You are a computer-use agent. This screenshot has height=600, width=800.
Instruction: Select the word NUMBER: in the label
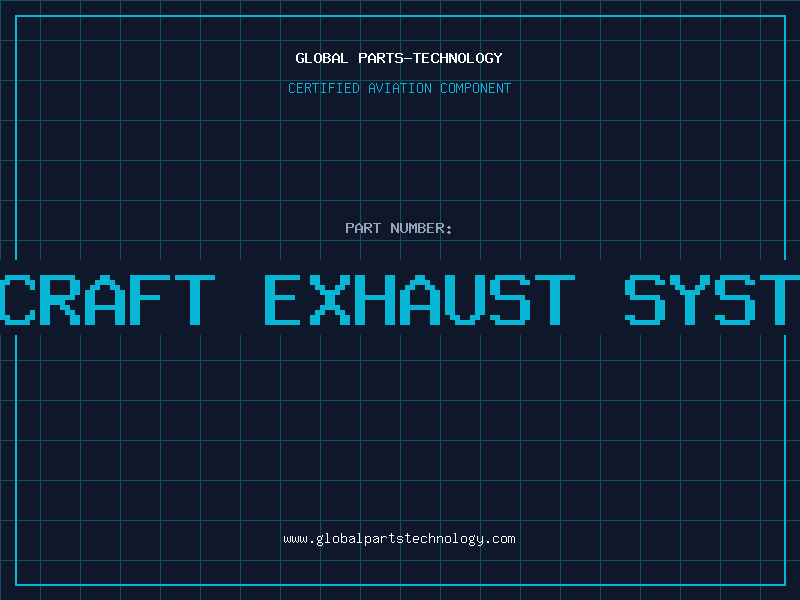[421, 228]
